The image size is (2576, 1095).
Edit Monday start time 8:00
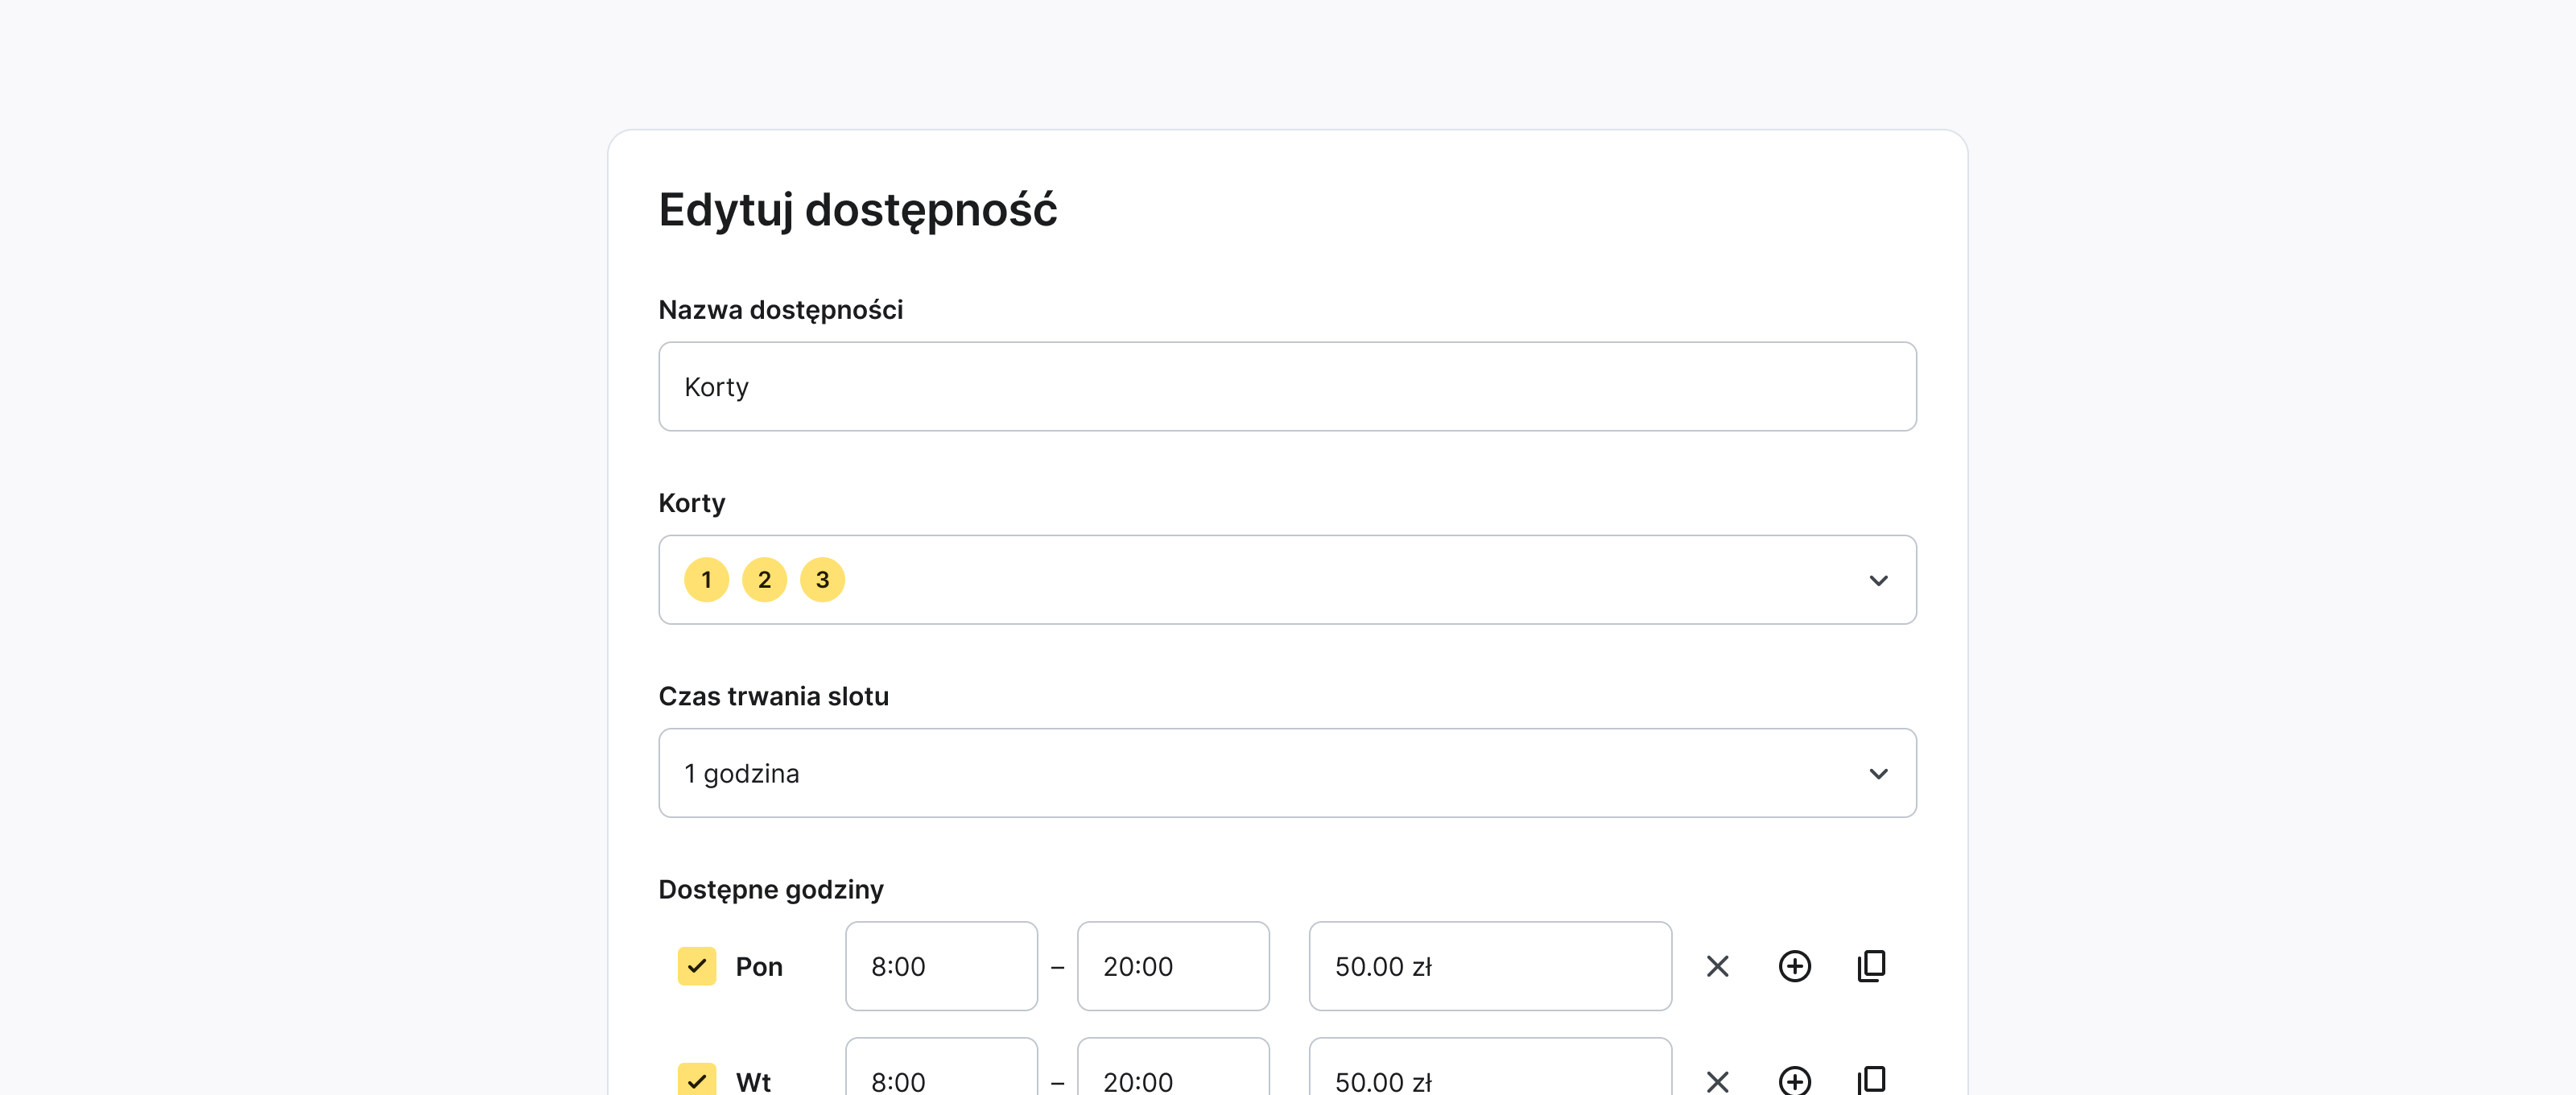click(941, 966)
